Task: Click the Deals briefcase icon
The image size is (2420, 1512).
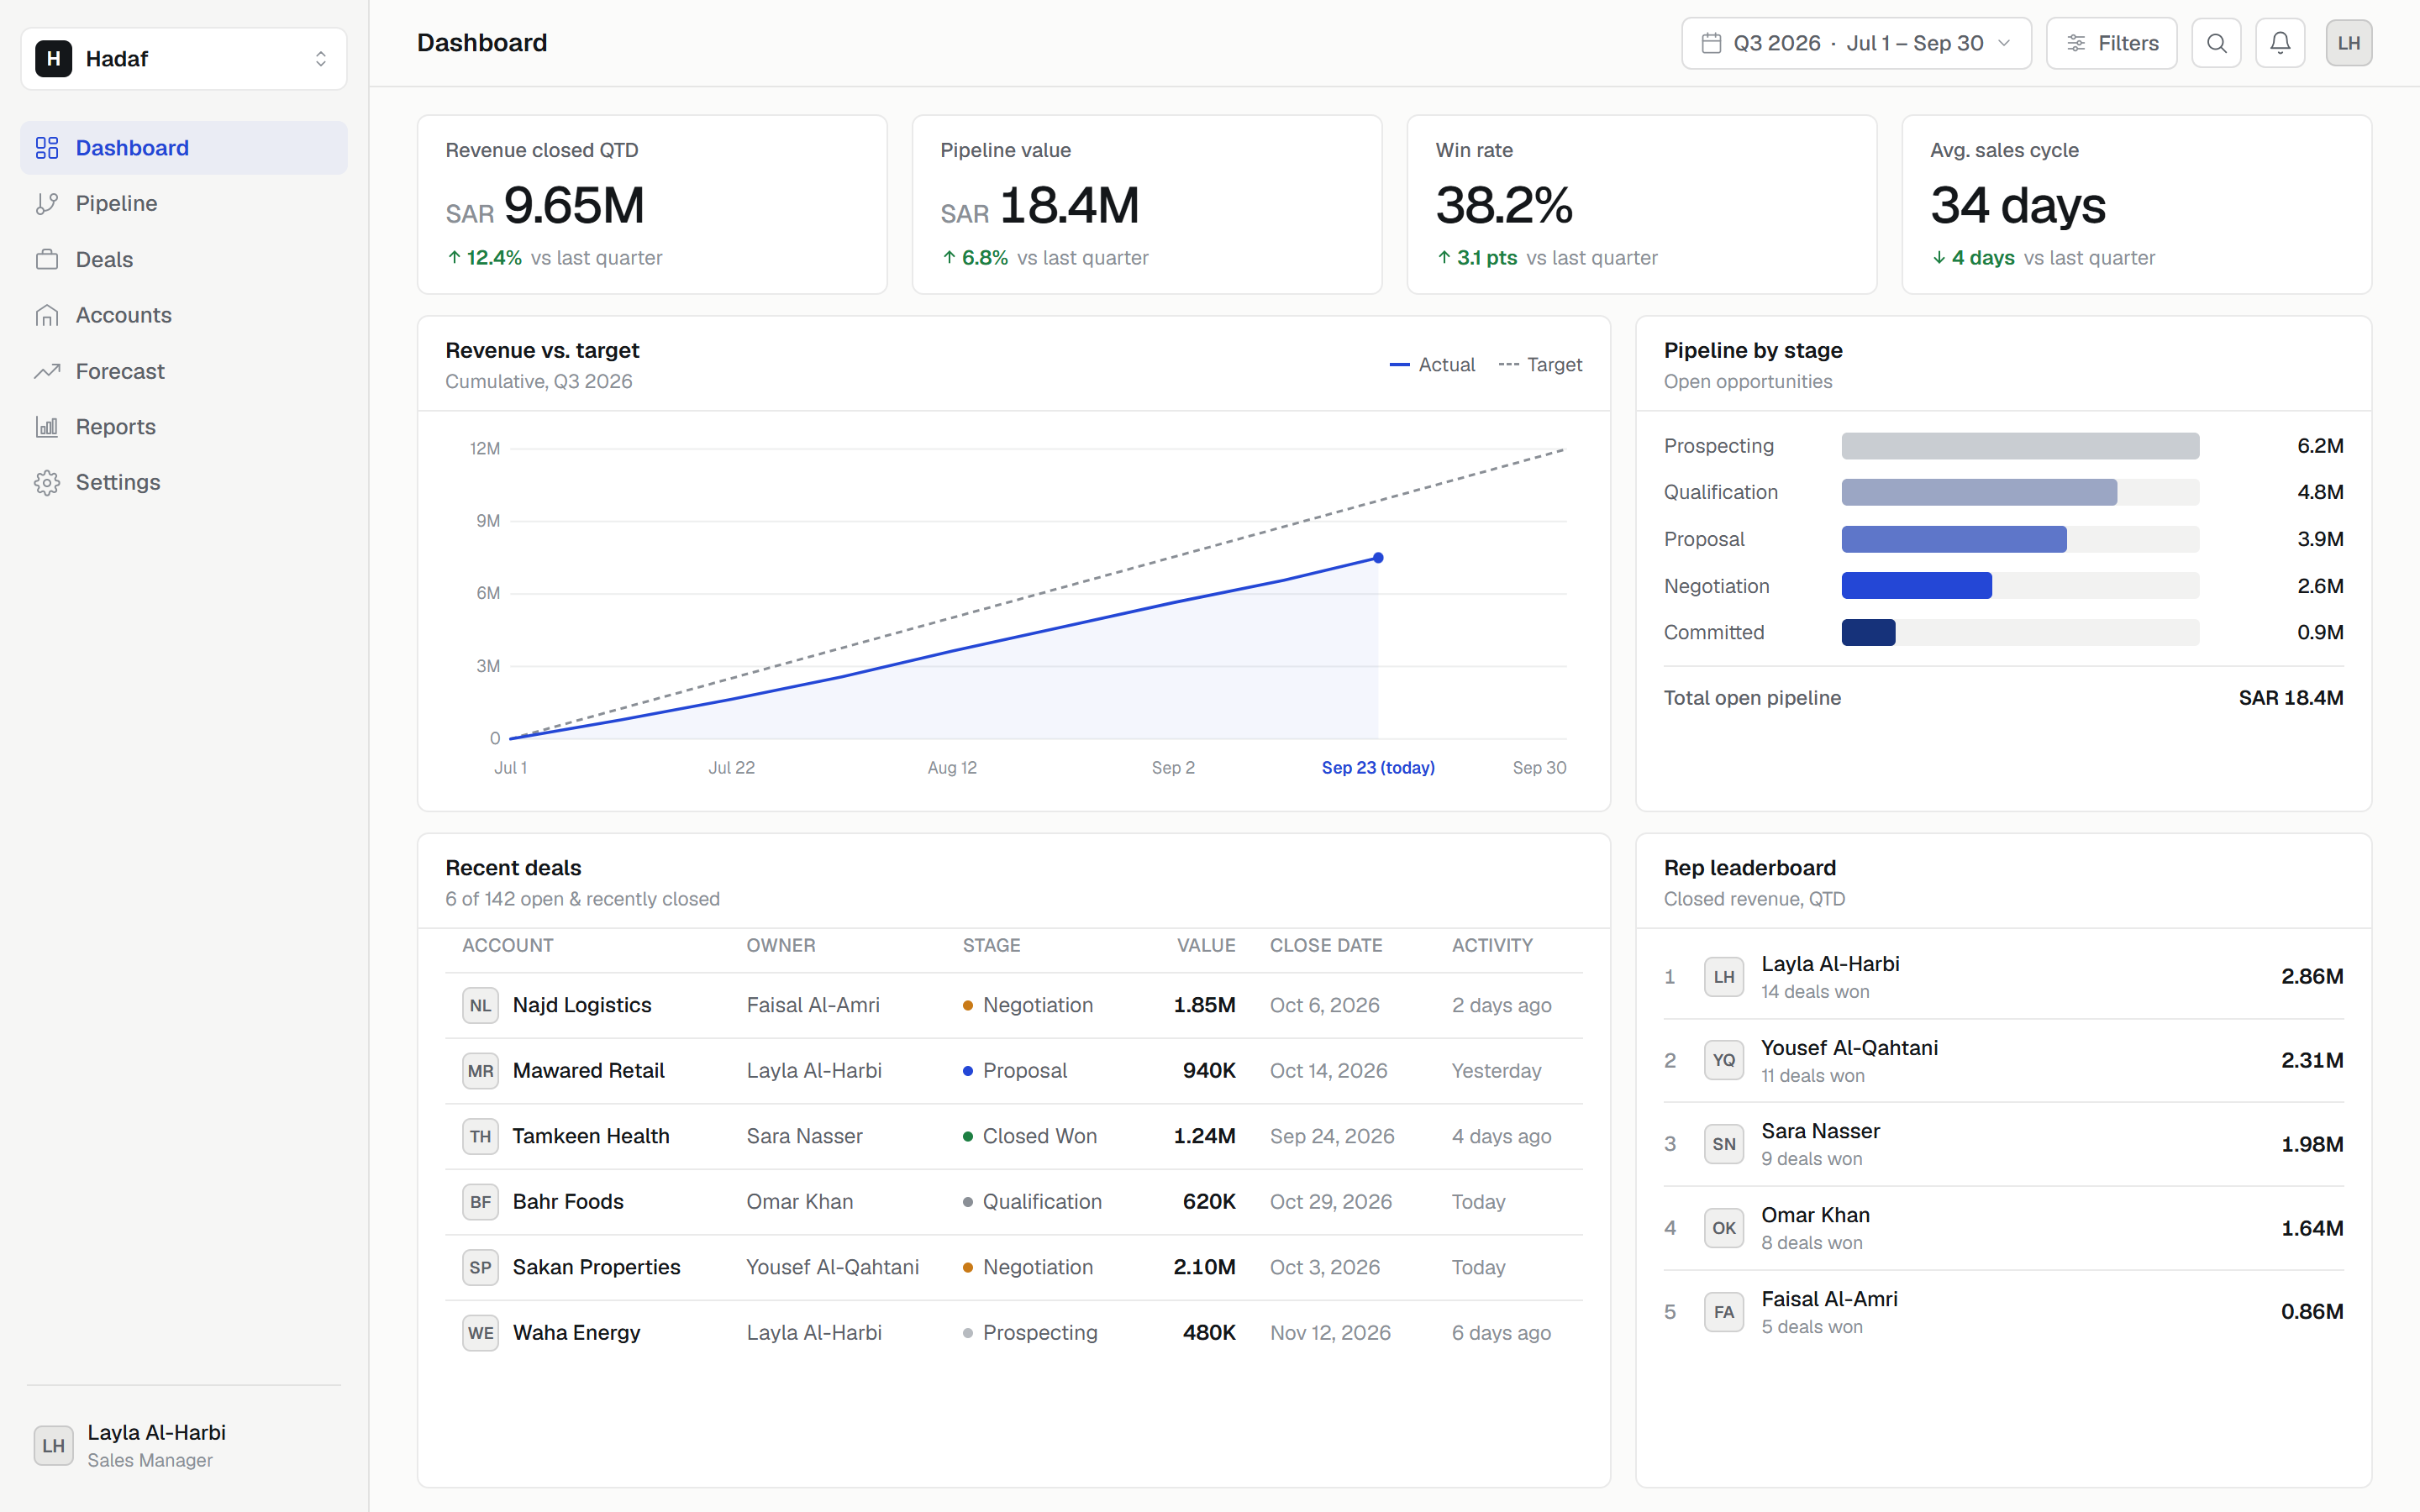Action: [x=47, y=260]
